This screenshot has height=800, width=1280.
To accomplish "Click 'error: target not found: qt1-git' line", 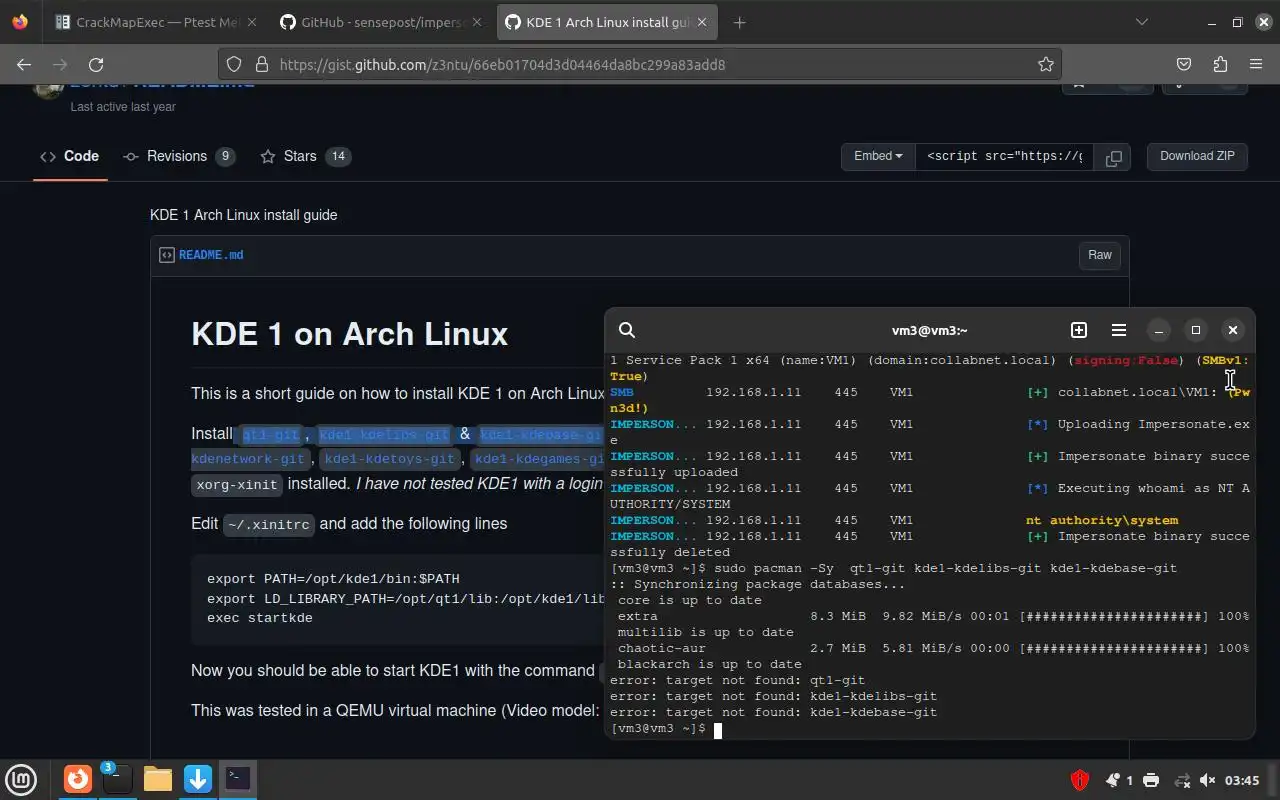I will (x=738, y=680).
